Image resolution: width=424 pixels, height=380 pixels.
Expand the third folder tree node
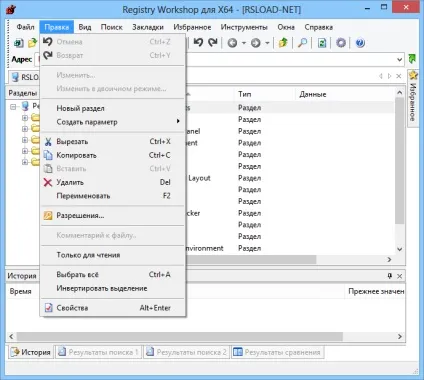pyautogui.click(x=25, y=140)
